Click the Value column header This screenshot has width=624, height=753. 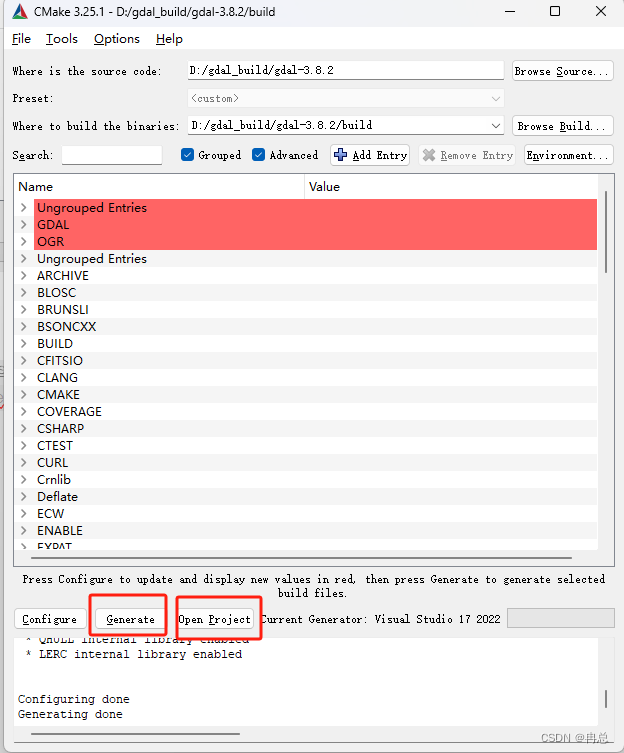[451, 187]
